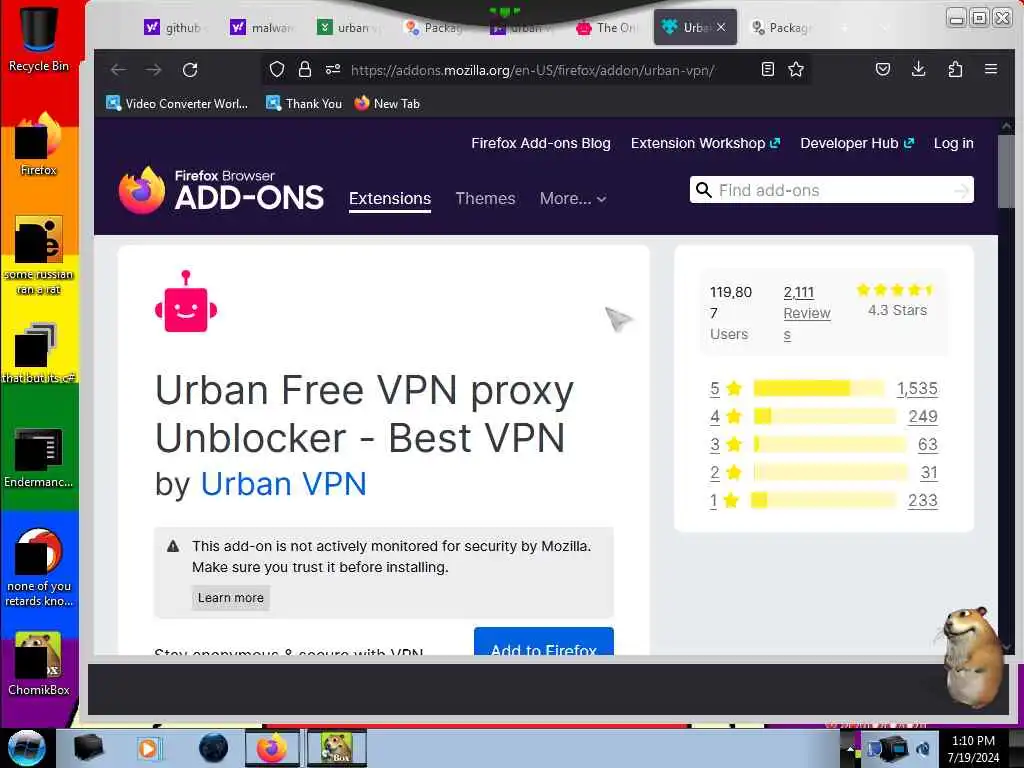Click the 1,535 five-star count
Viewport: 1024px width, 768px height.
(x=917, y=389)
